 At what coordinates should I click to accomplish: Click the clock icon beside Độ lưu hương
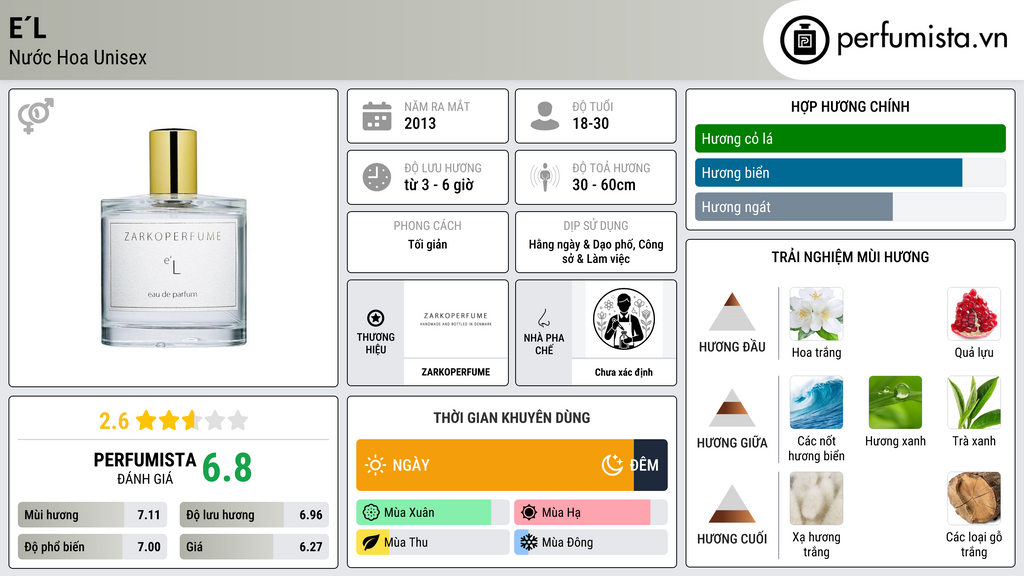[x=377, y=177]
